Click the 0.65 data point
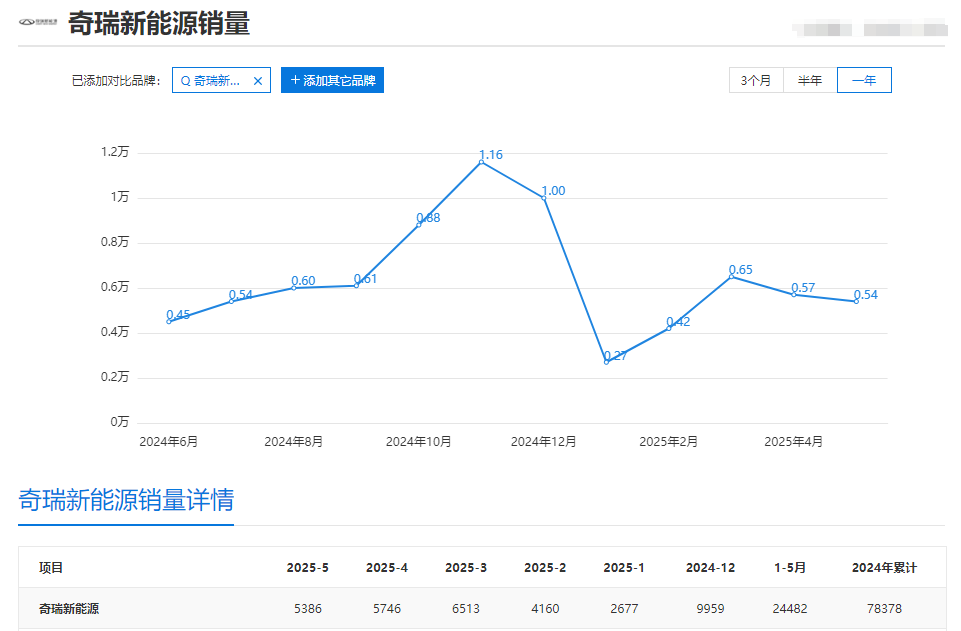Viewport: 961px width, 631px height. (x=731, y=277)
